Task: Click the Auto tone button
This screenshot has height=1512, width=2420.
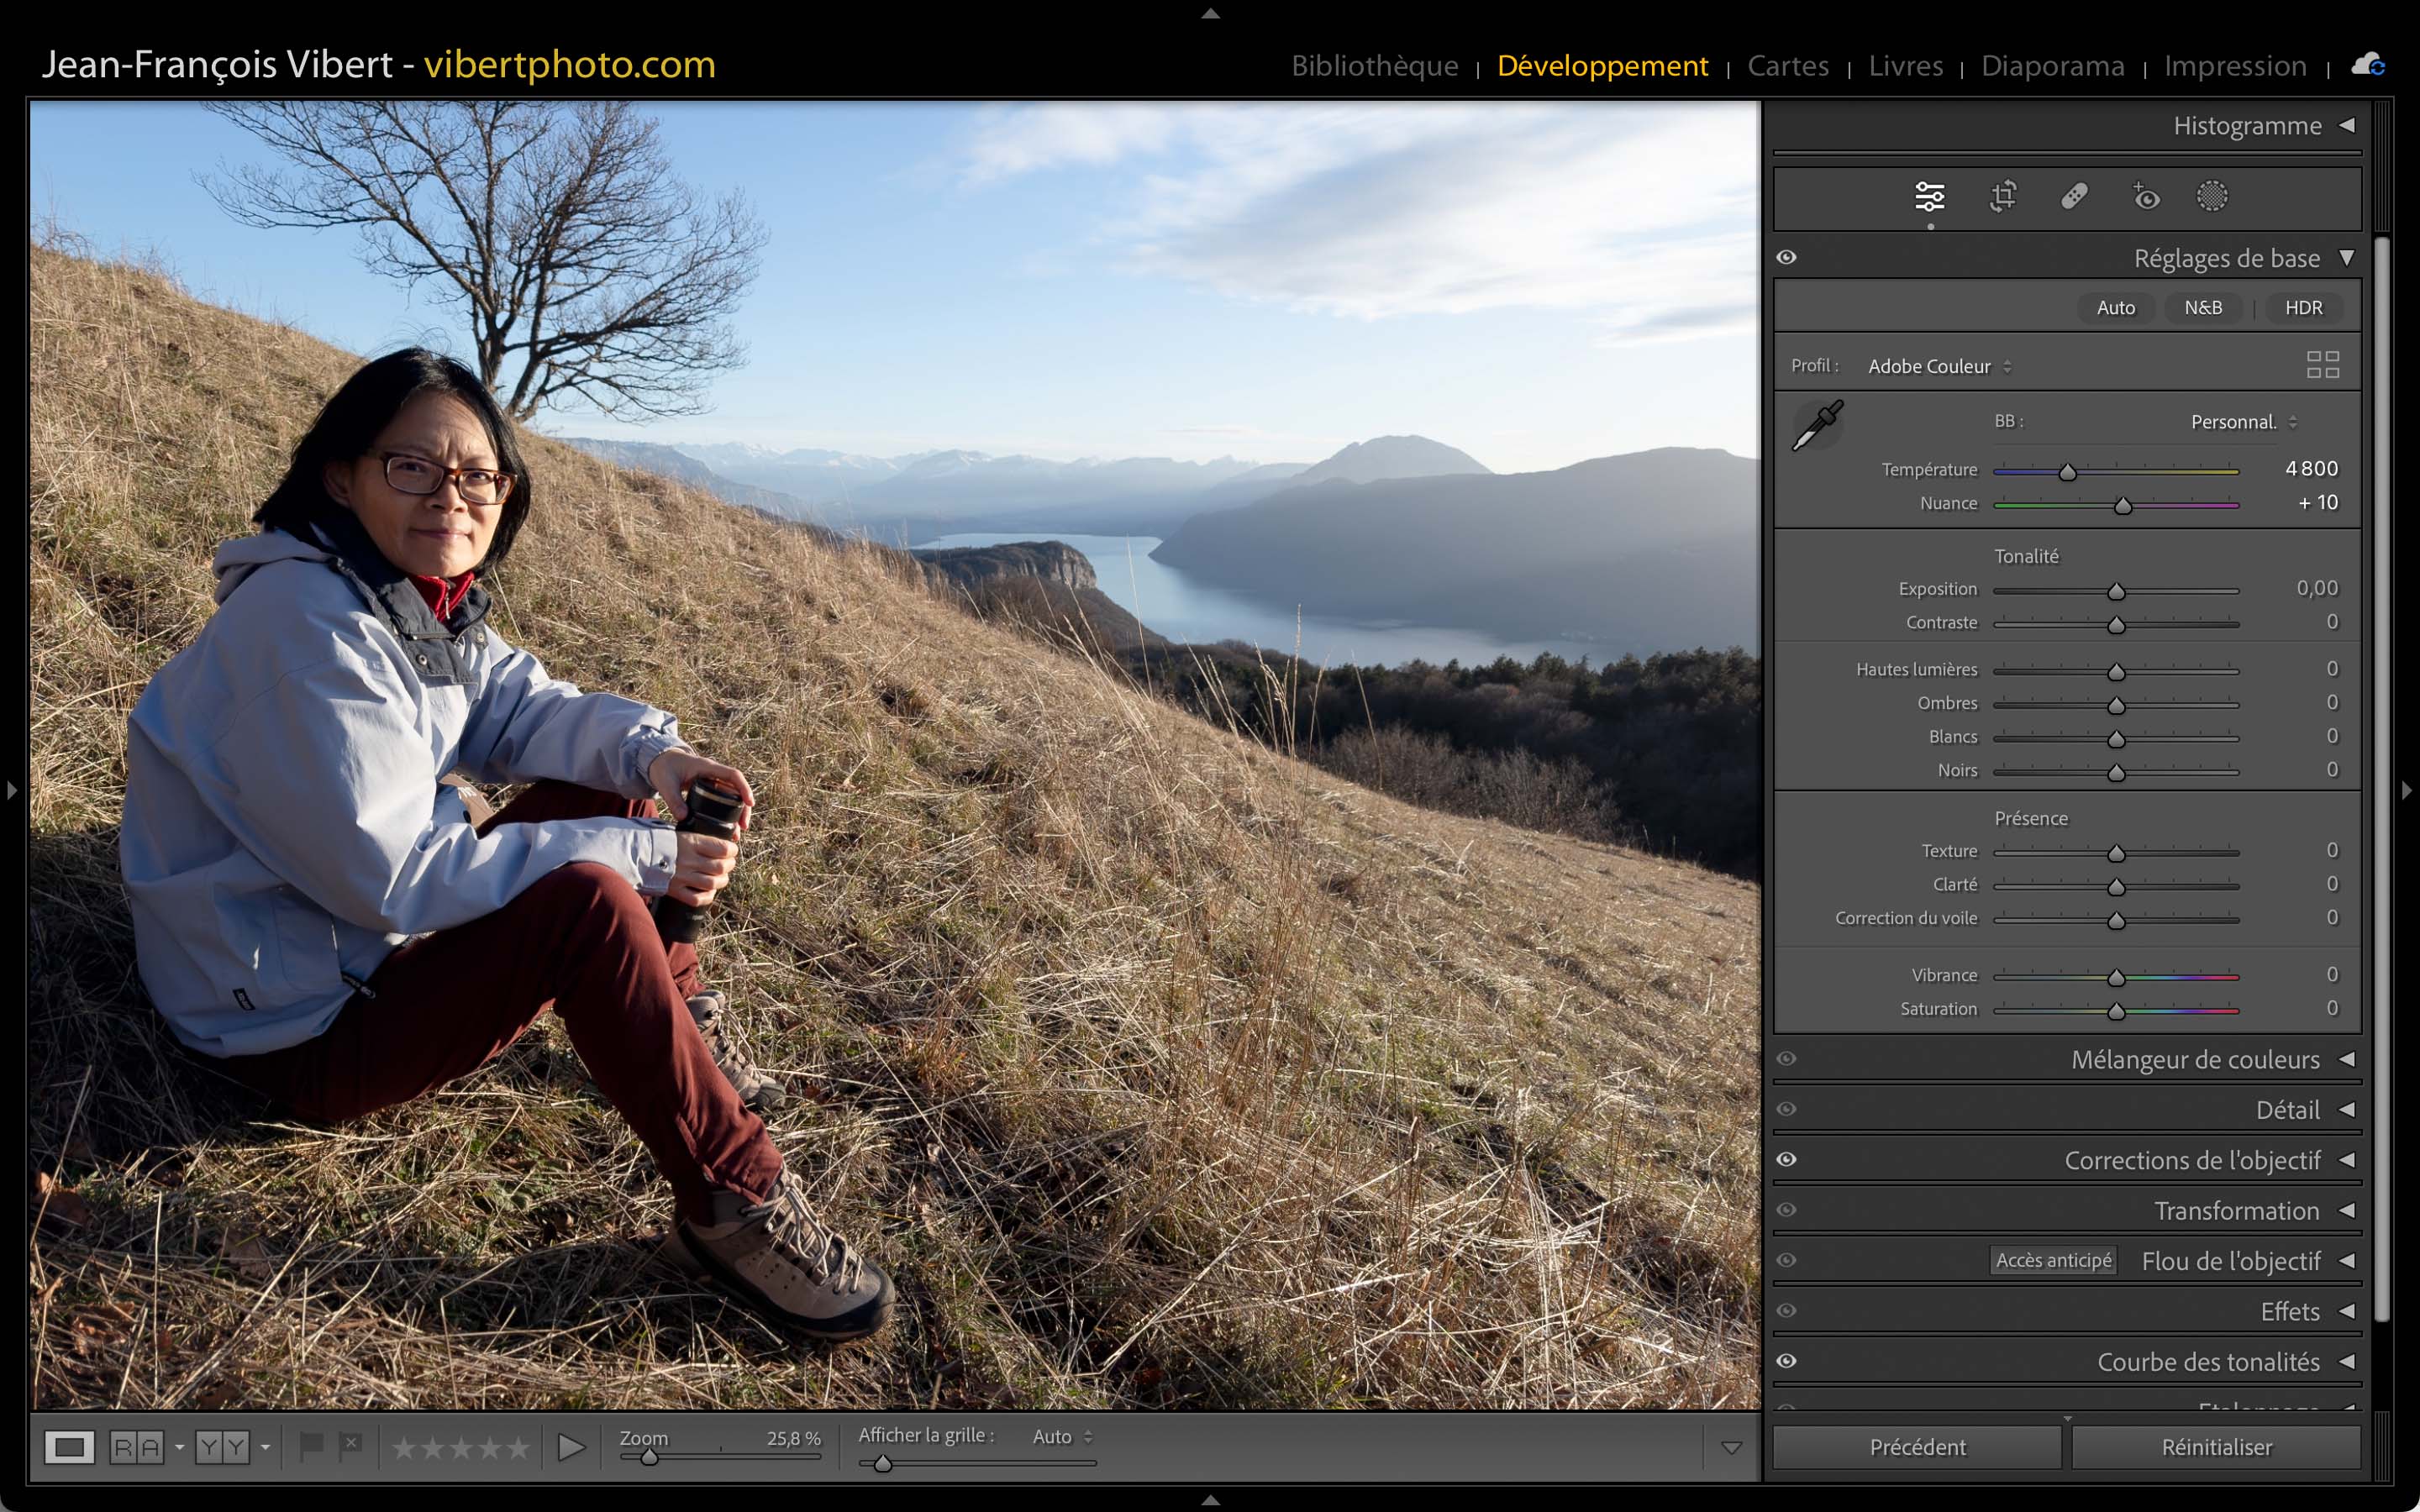Action: 2115,308
